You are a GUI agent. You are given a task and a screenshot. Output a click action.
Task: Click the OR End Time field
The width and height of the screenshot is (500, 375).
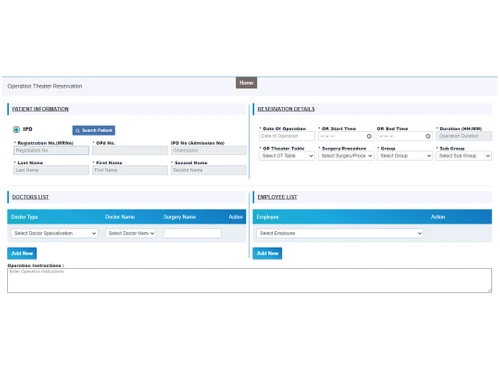(405, 136)
